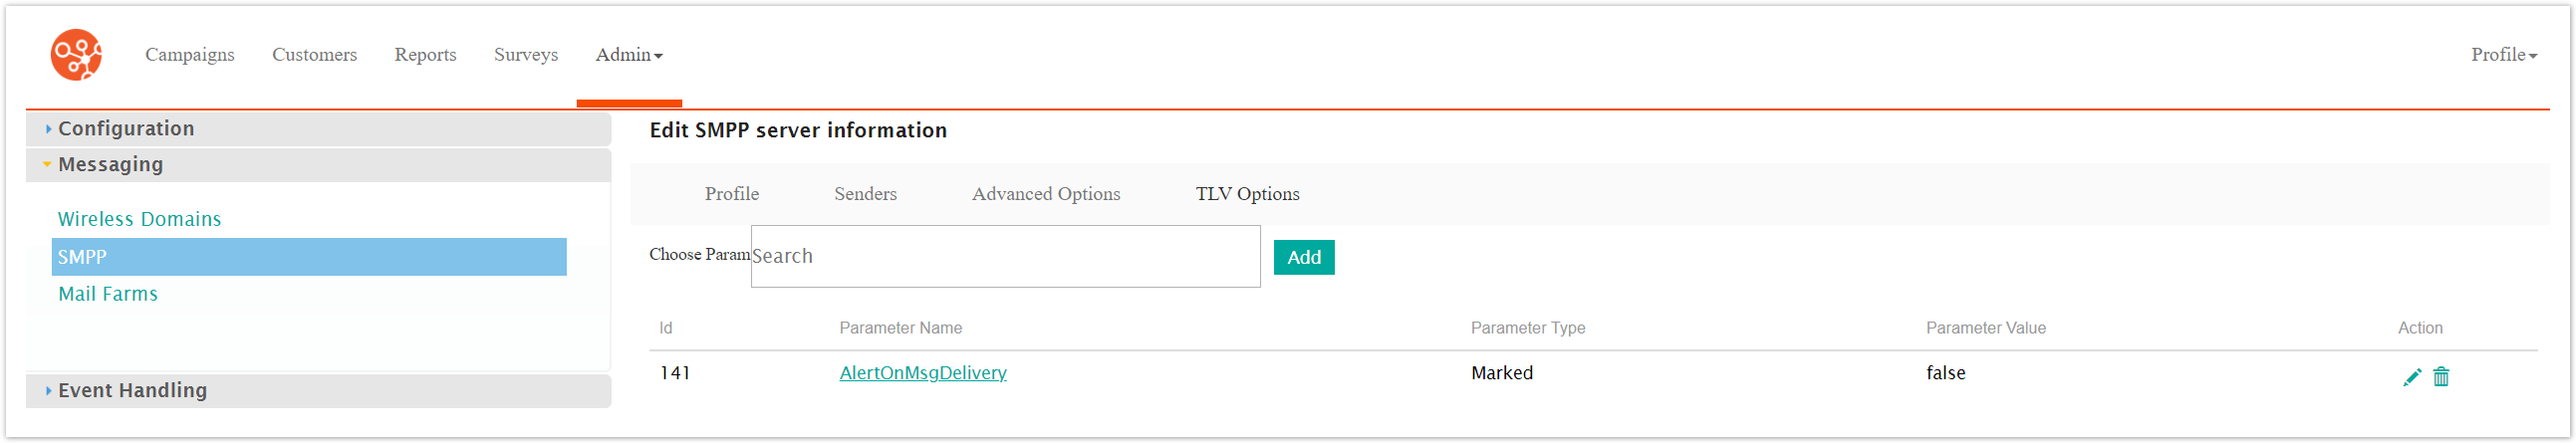
Task: Switch to the Senders tab
Action: (x=865, y=194)
